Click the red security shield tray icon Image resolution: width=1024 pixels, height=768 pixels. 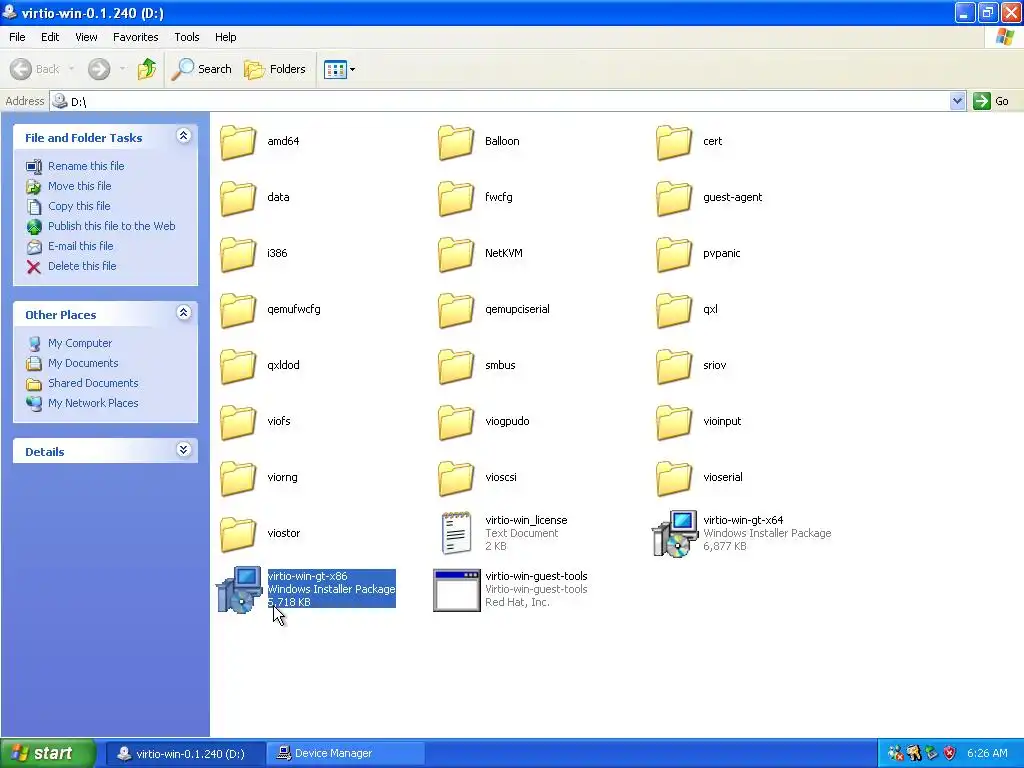[x=949, y=754]
